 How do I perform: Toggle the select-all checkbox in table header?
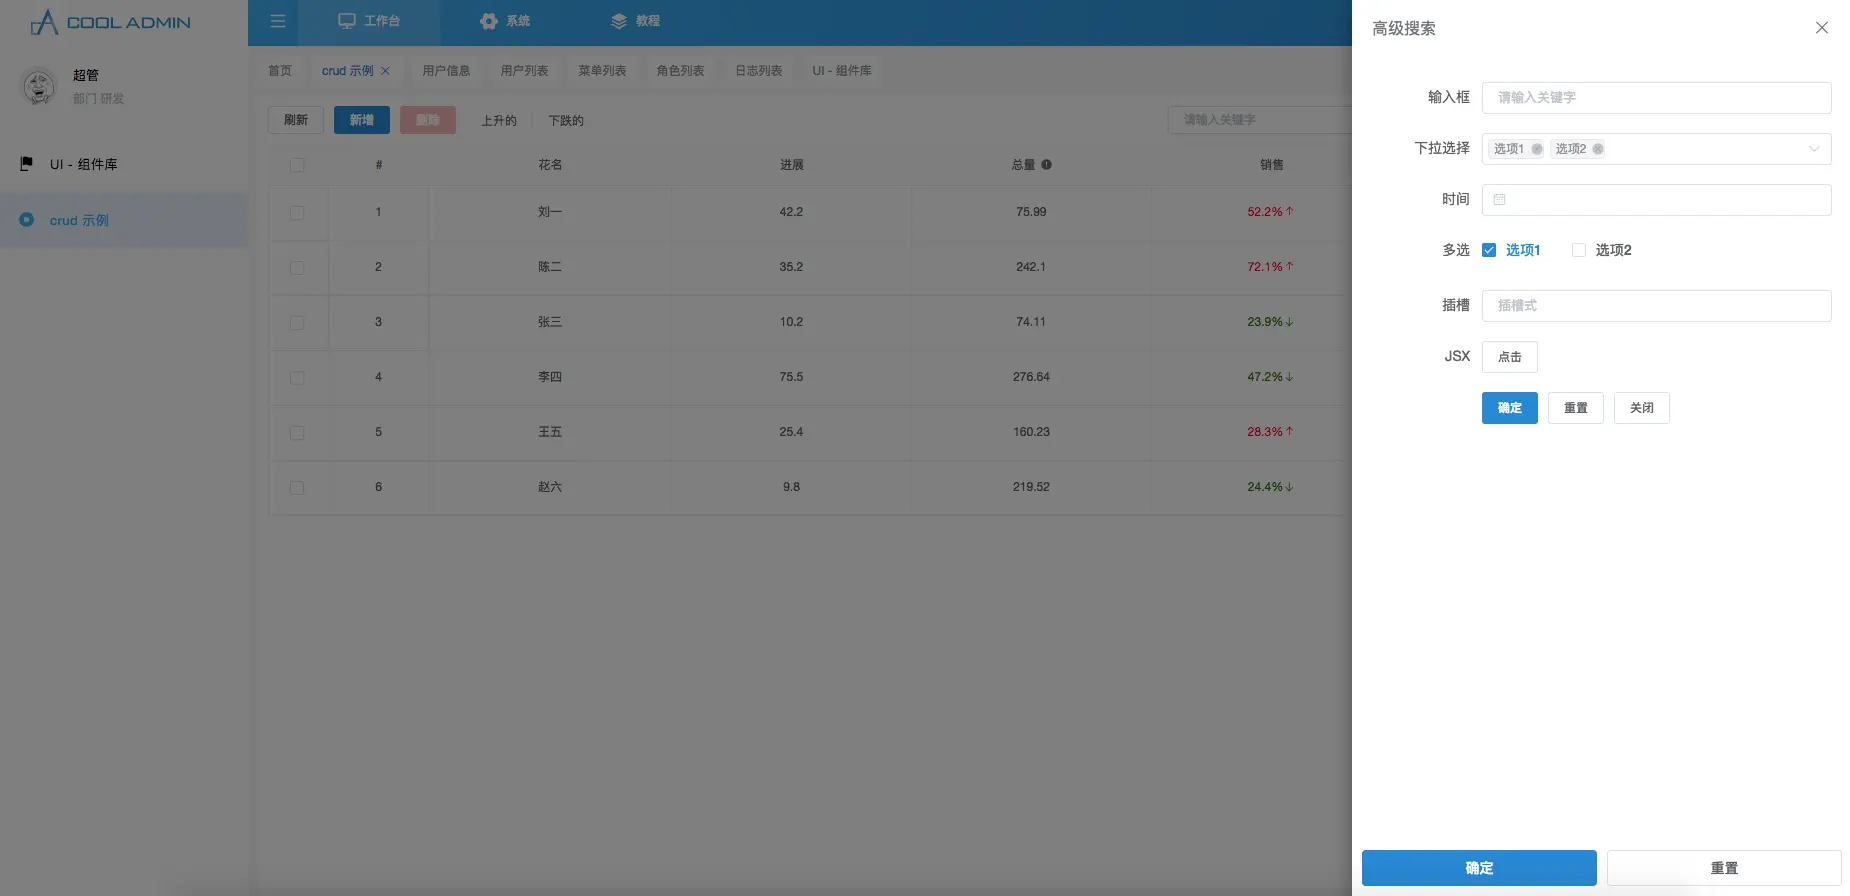pos(297,165)
